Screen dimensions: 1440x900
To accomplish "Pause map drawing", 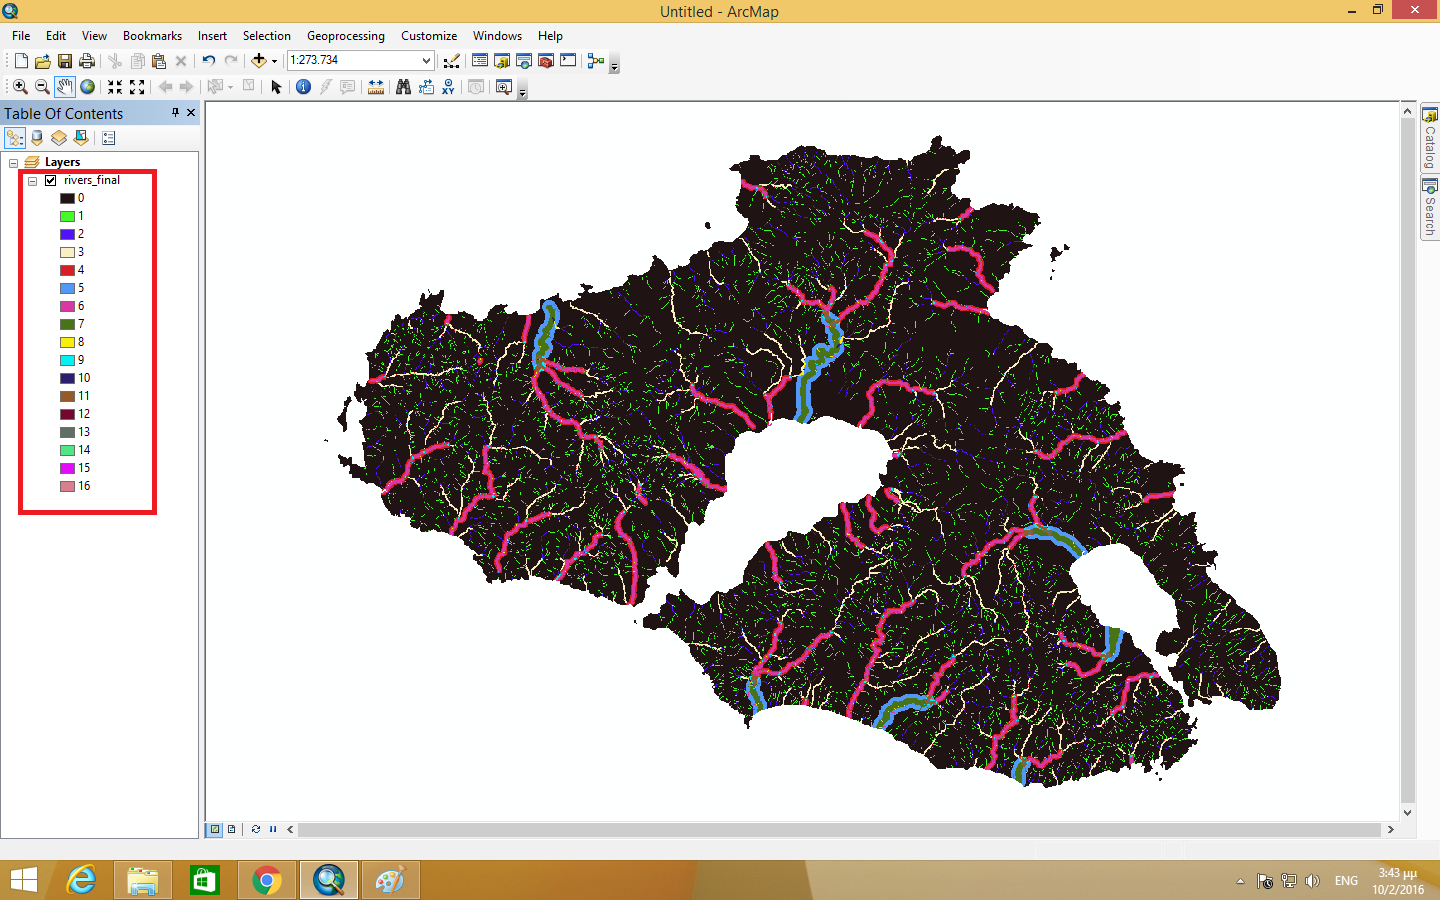I will [273, 829].
